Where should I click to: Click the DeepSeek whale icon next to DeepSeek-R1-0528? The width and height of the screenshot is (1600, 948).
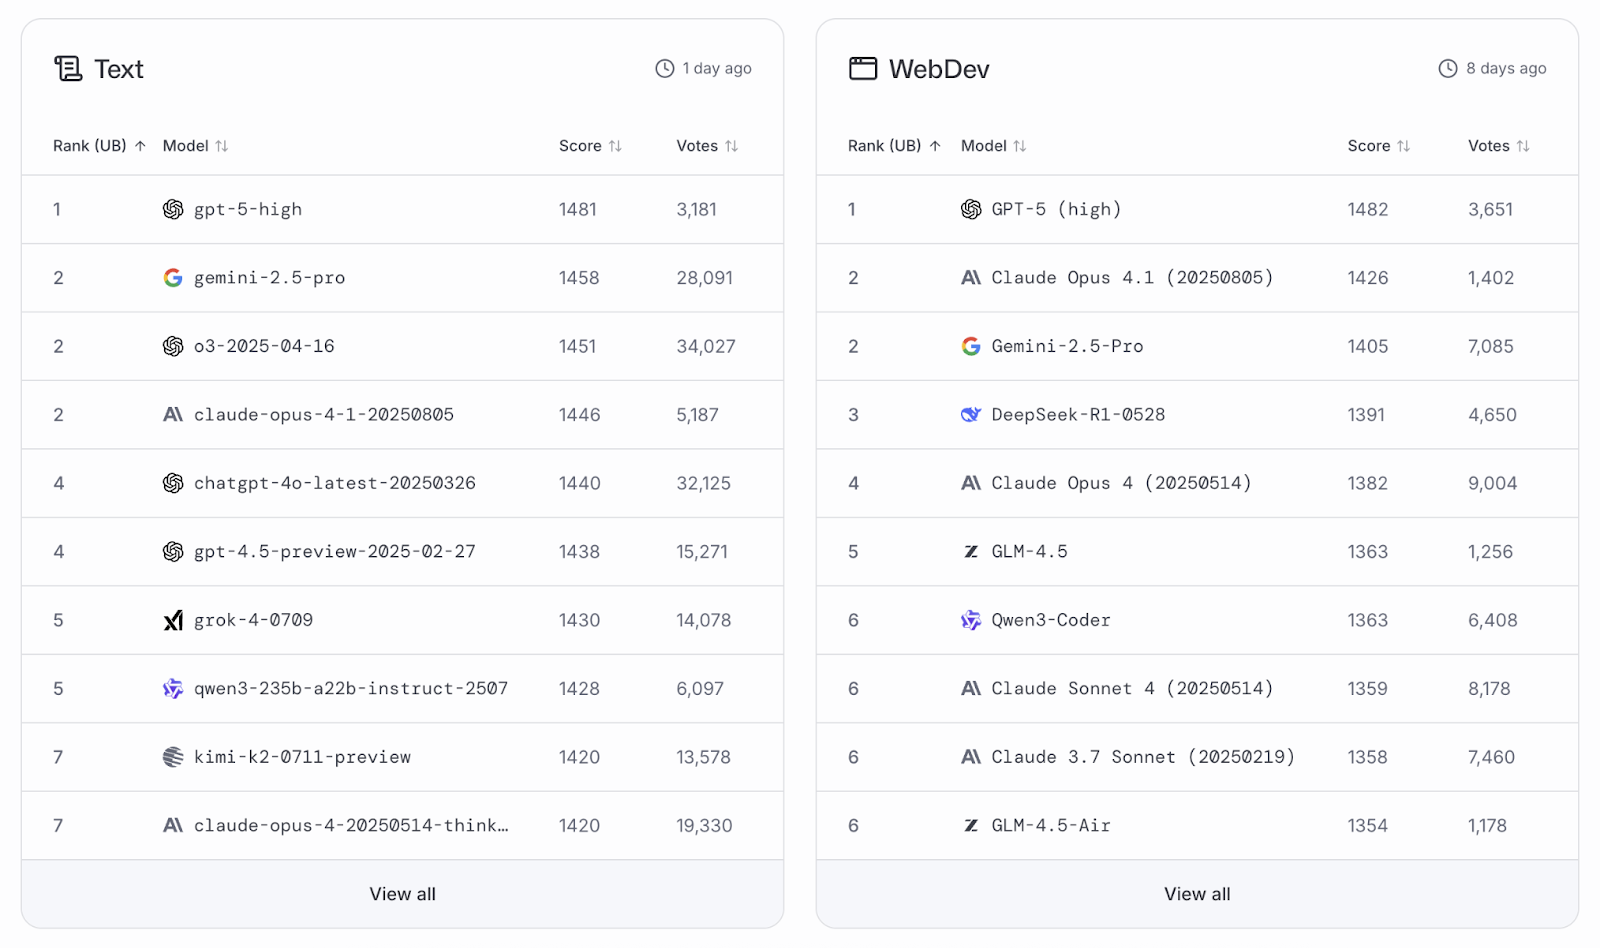tap(969, 414)
